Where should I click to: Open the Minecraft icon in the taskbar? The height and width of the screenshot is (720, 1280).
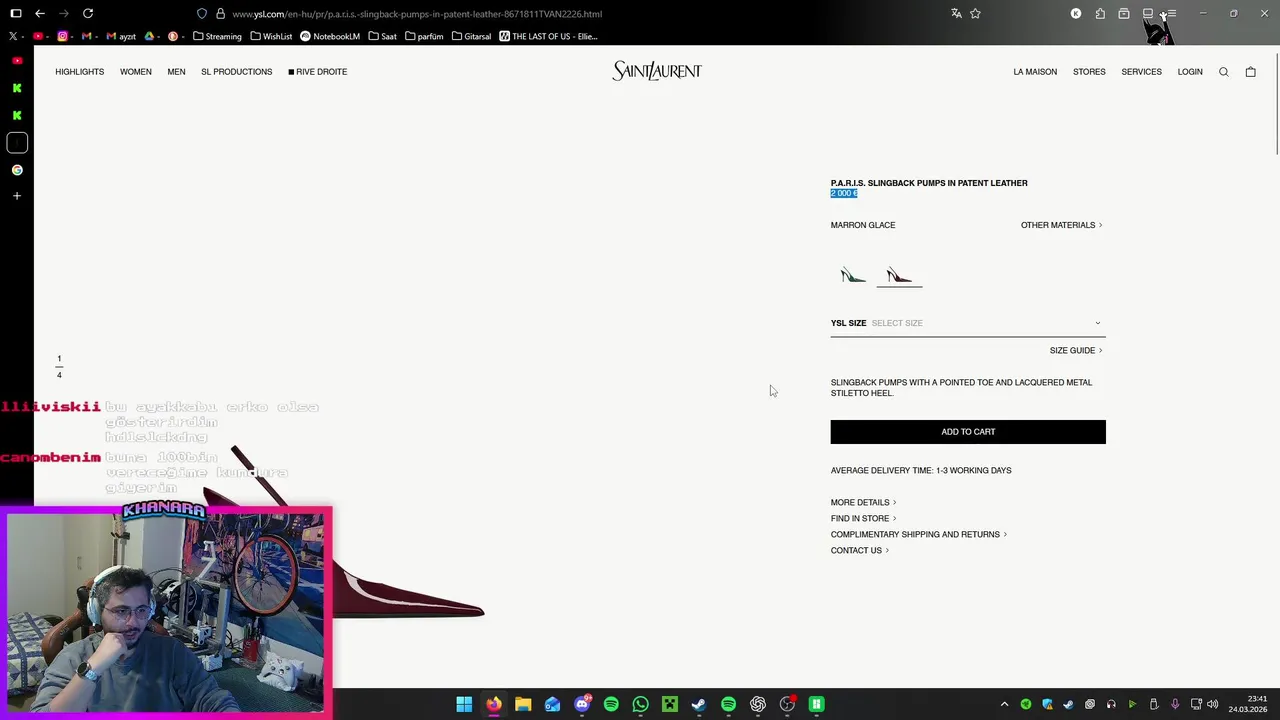670,704
